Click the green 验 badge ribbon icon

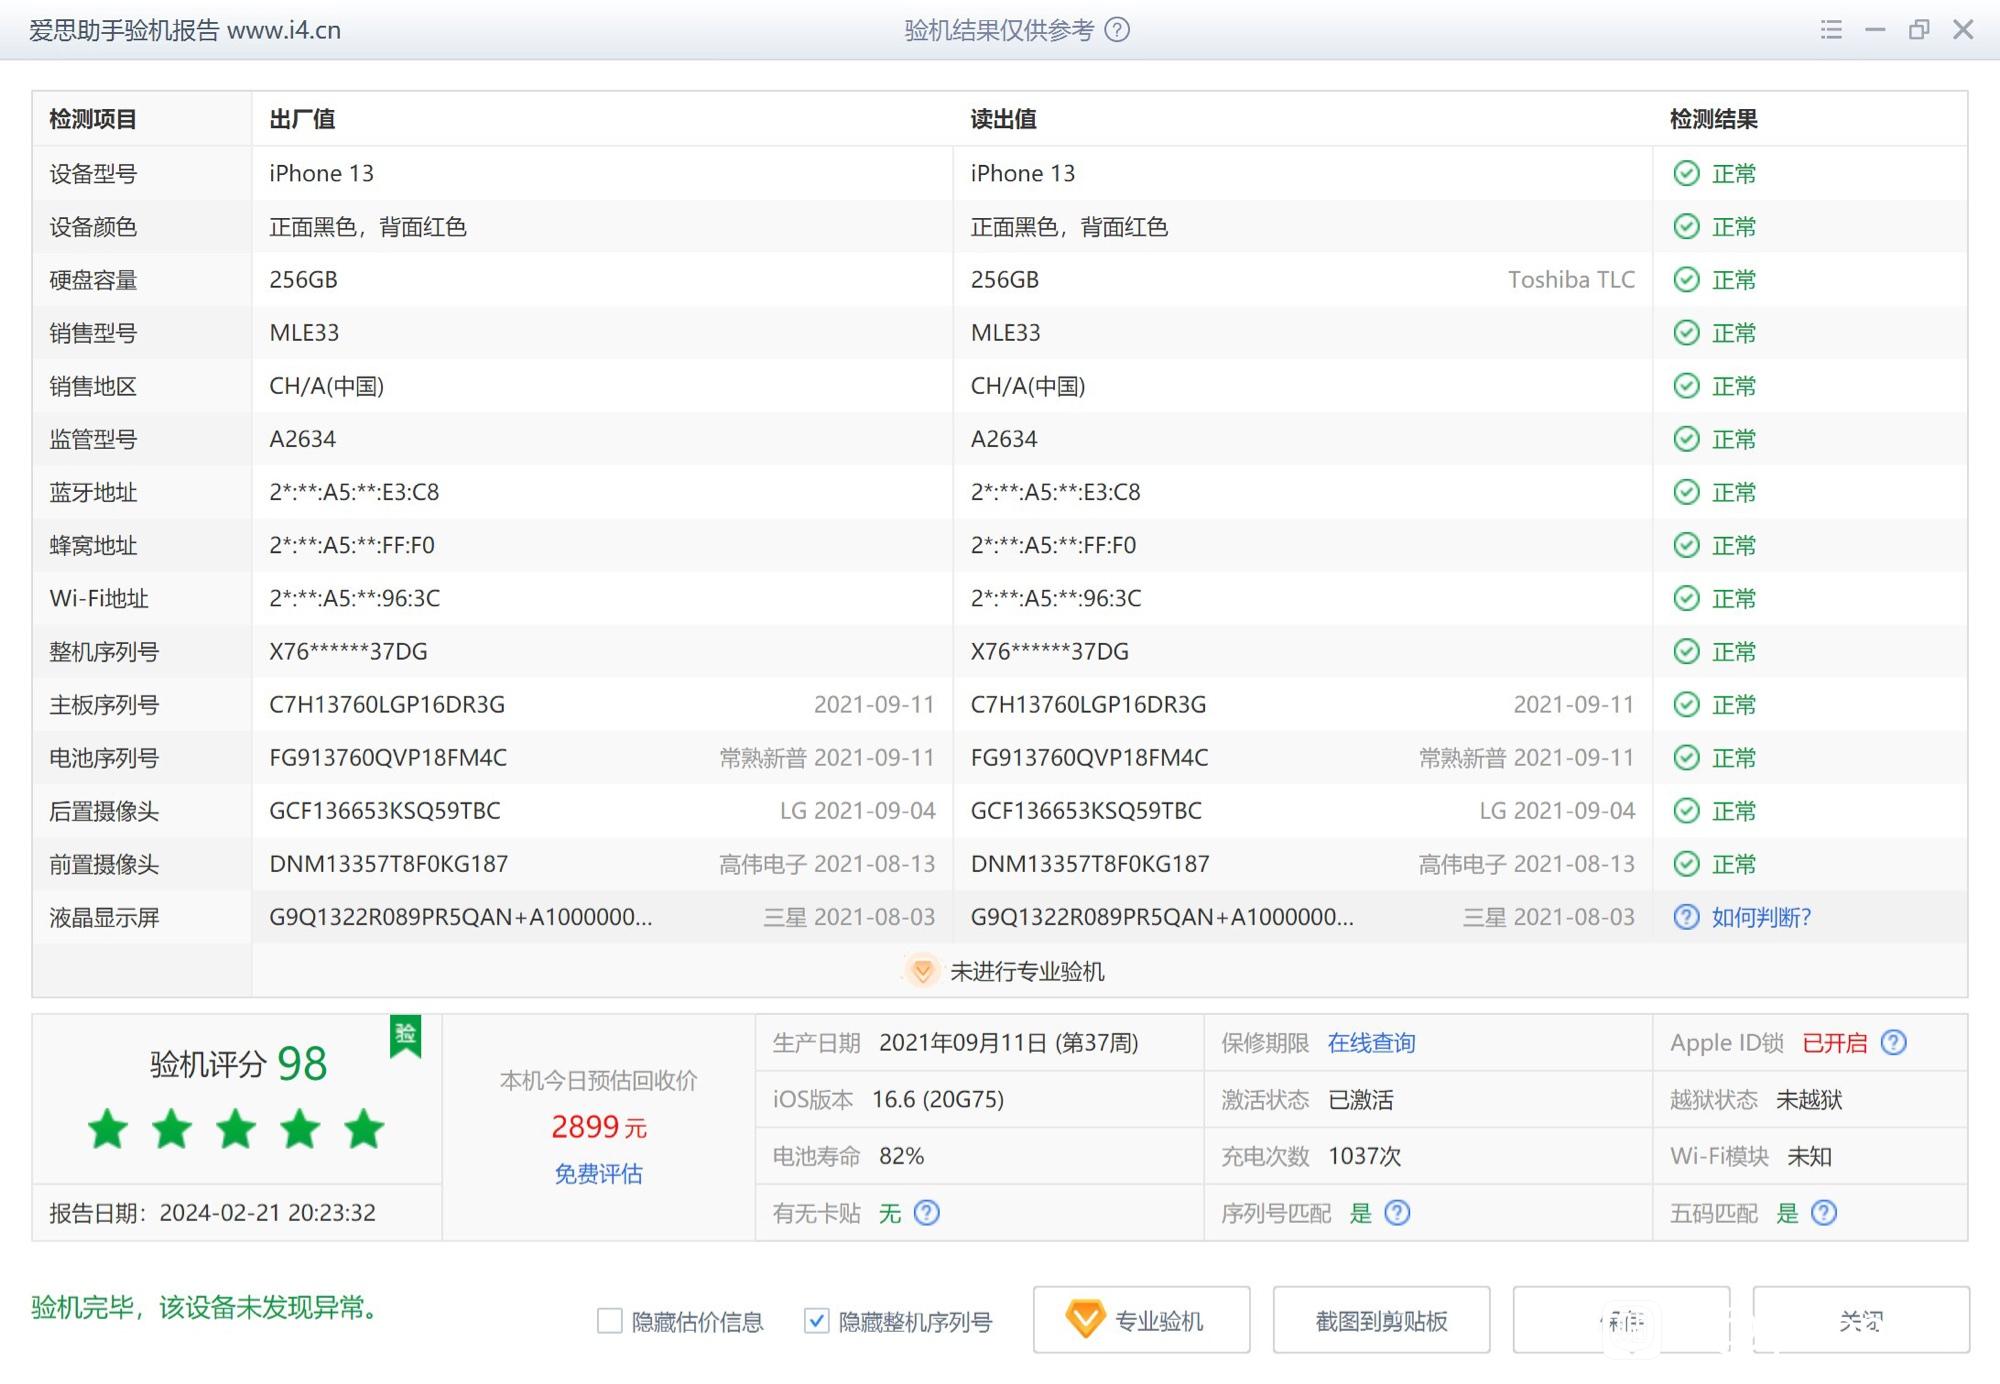click(405, 1036)
